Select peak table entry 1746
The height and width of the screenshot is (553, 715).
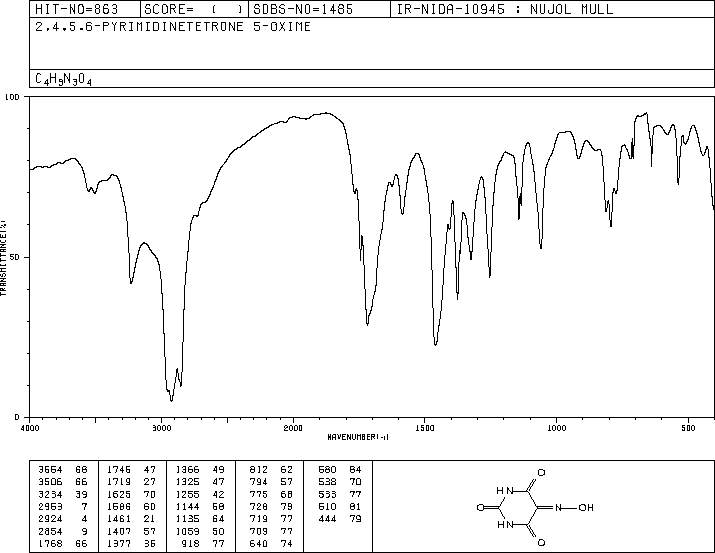[x=131, y=469]
